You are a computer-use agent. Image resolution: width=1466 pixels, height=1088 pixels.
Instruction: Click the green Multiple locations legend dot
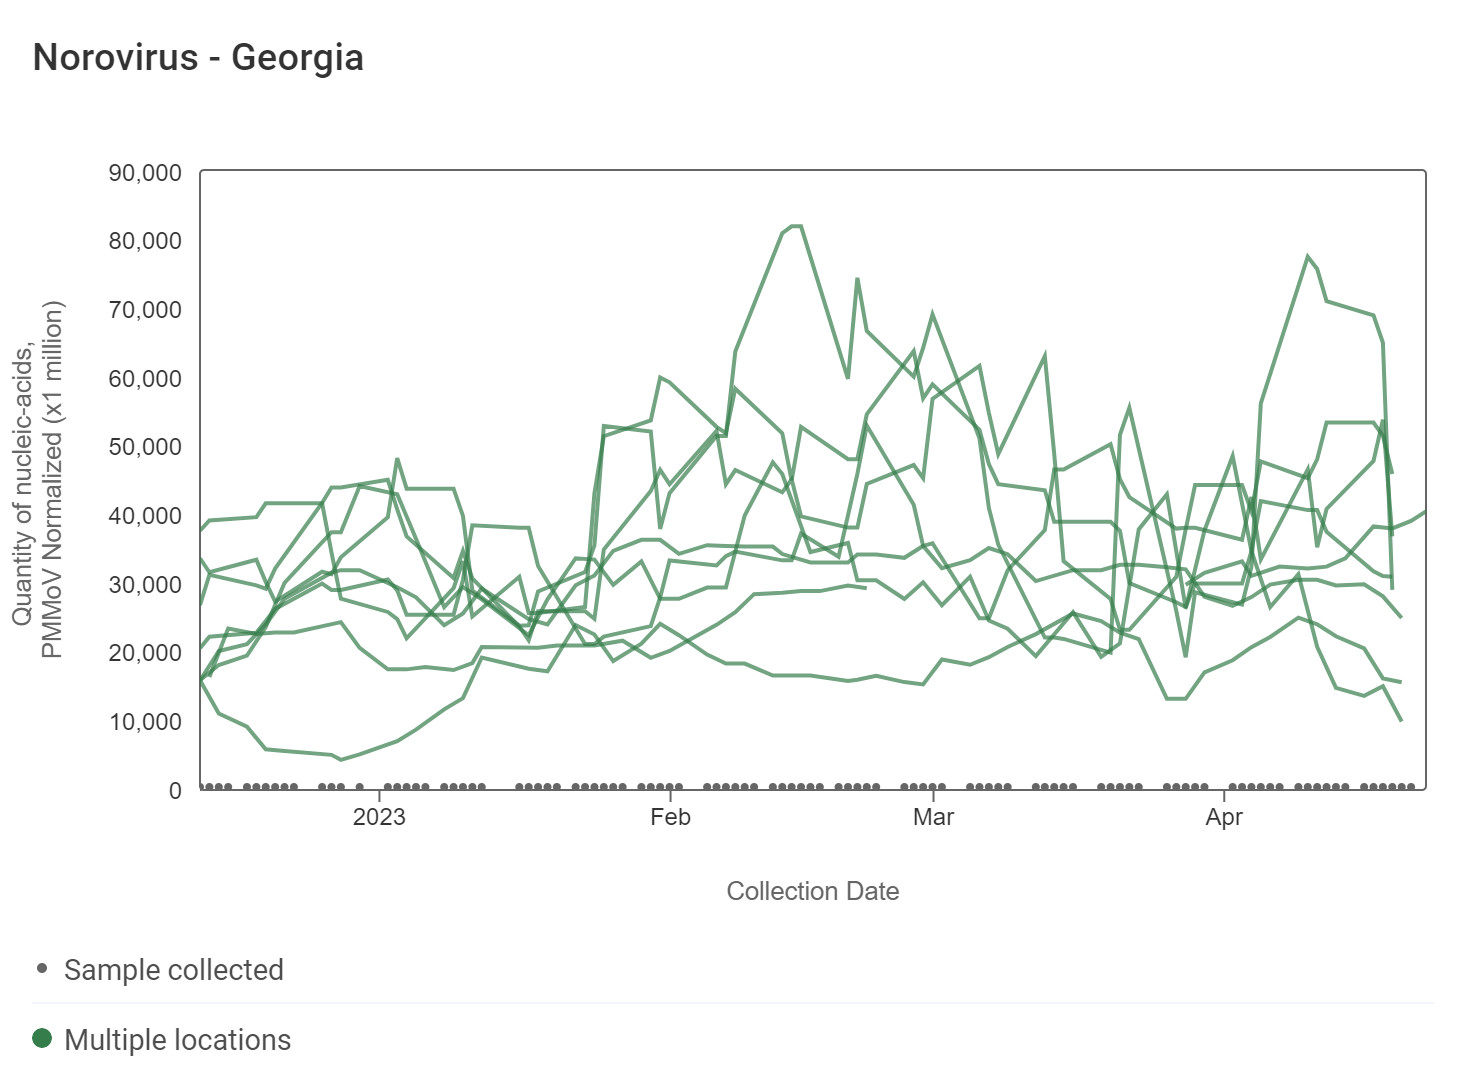click(x=42, y=1038)
